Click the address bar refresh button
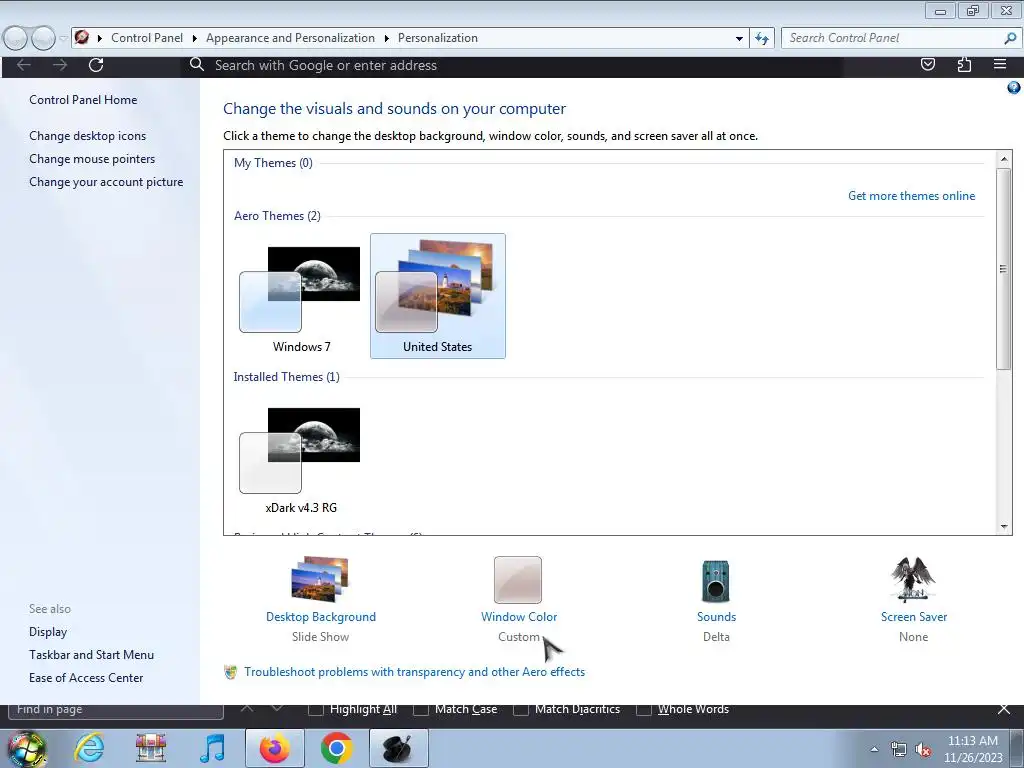The height and width of the screenshot is (768, 1024). [x=761, y=38]
